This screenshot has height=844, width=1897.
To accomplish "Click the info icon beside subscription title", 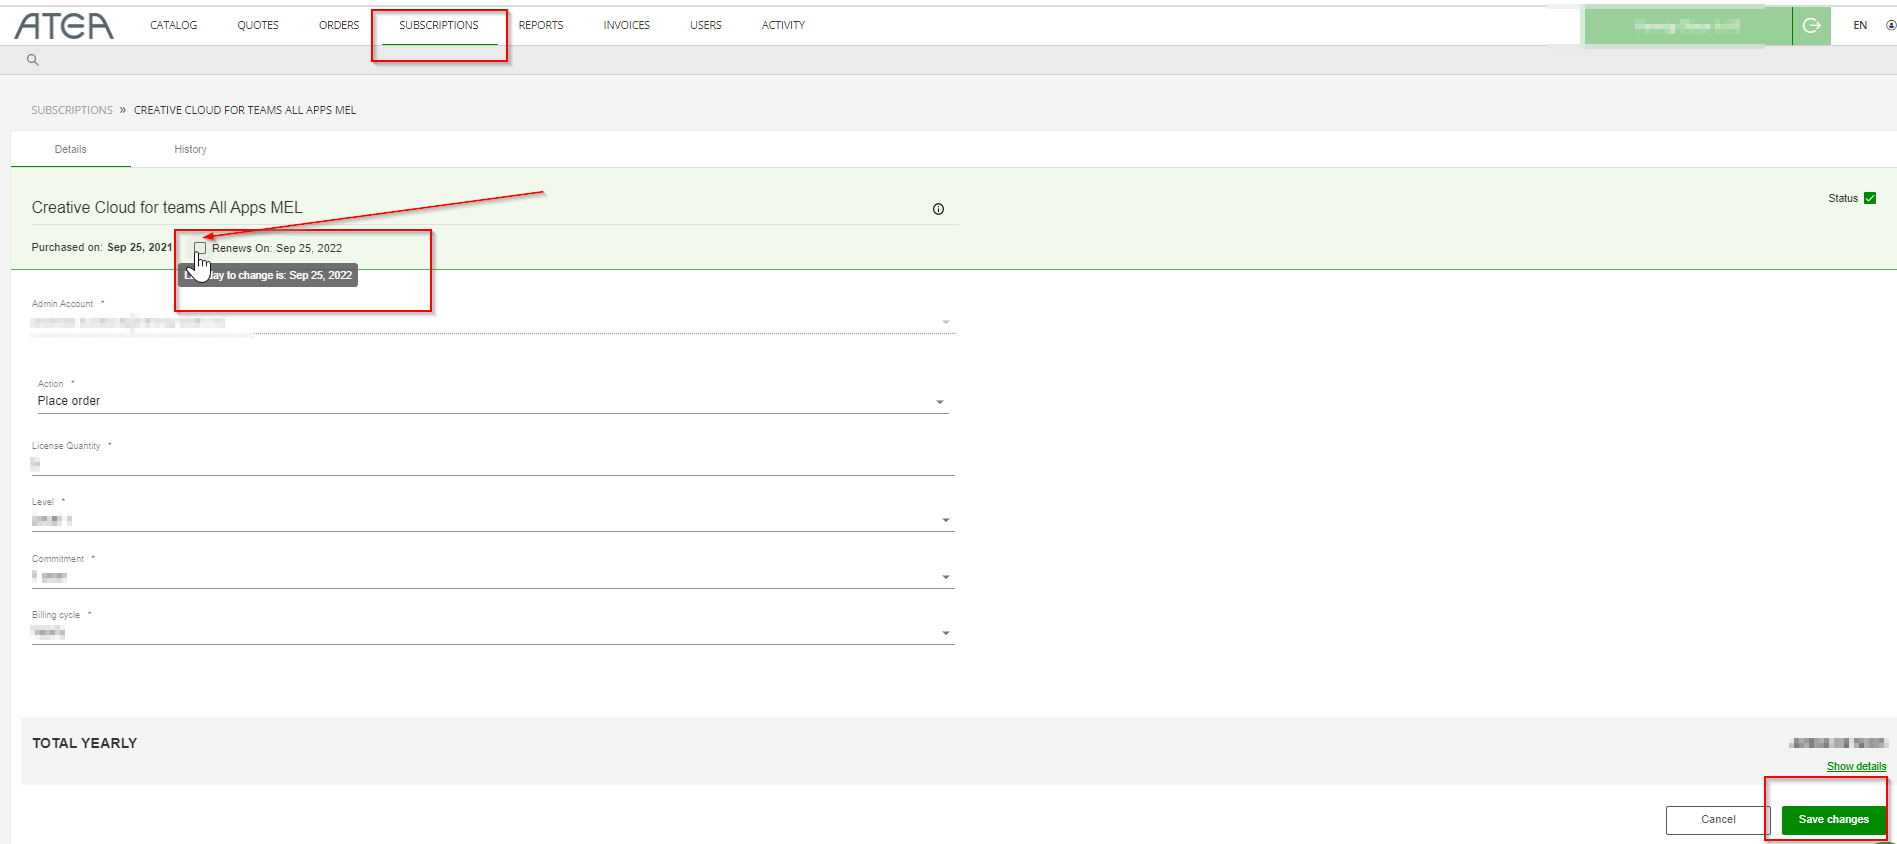I will [938, 209].
